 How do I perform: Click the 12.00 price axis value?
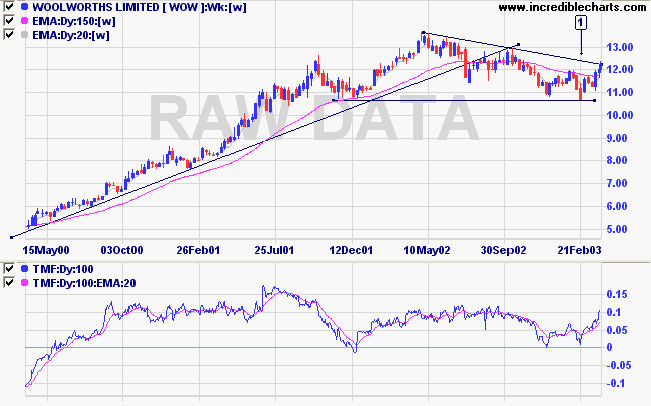(x=620, y=69)
